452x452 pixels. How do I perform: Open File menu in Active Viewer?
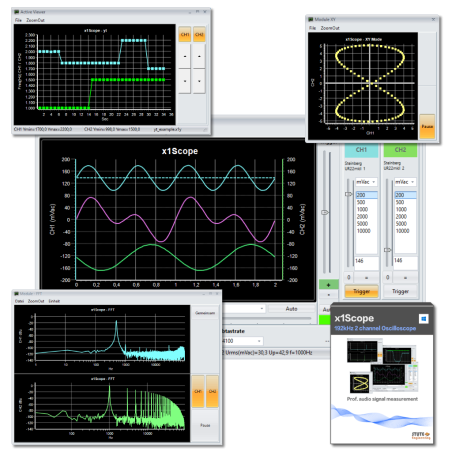[18, 20]
